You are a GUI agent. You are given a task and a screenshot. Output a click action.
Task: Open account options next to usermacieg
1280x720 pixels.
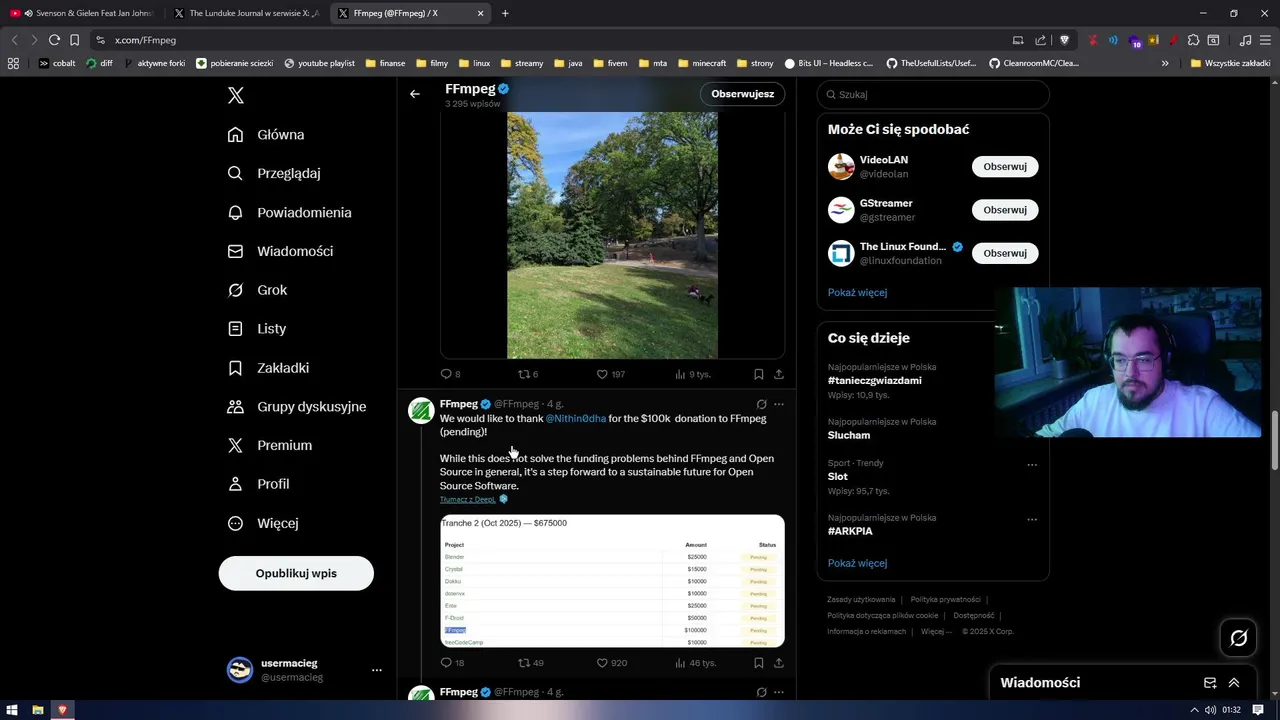[376, 670]
